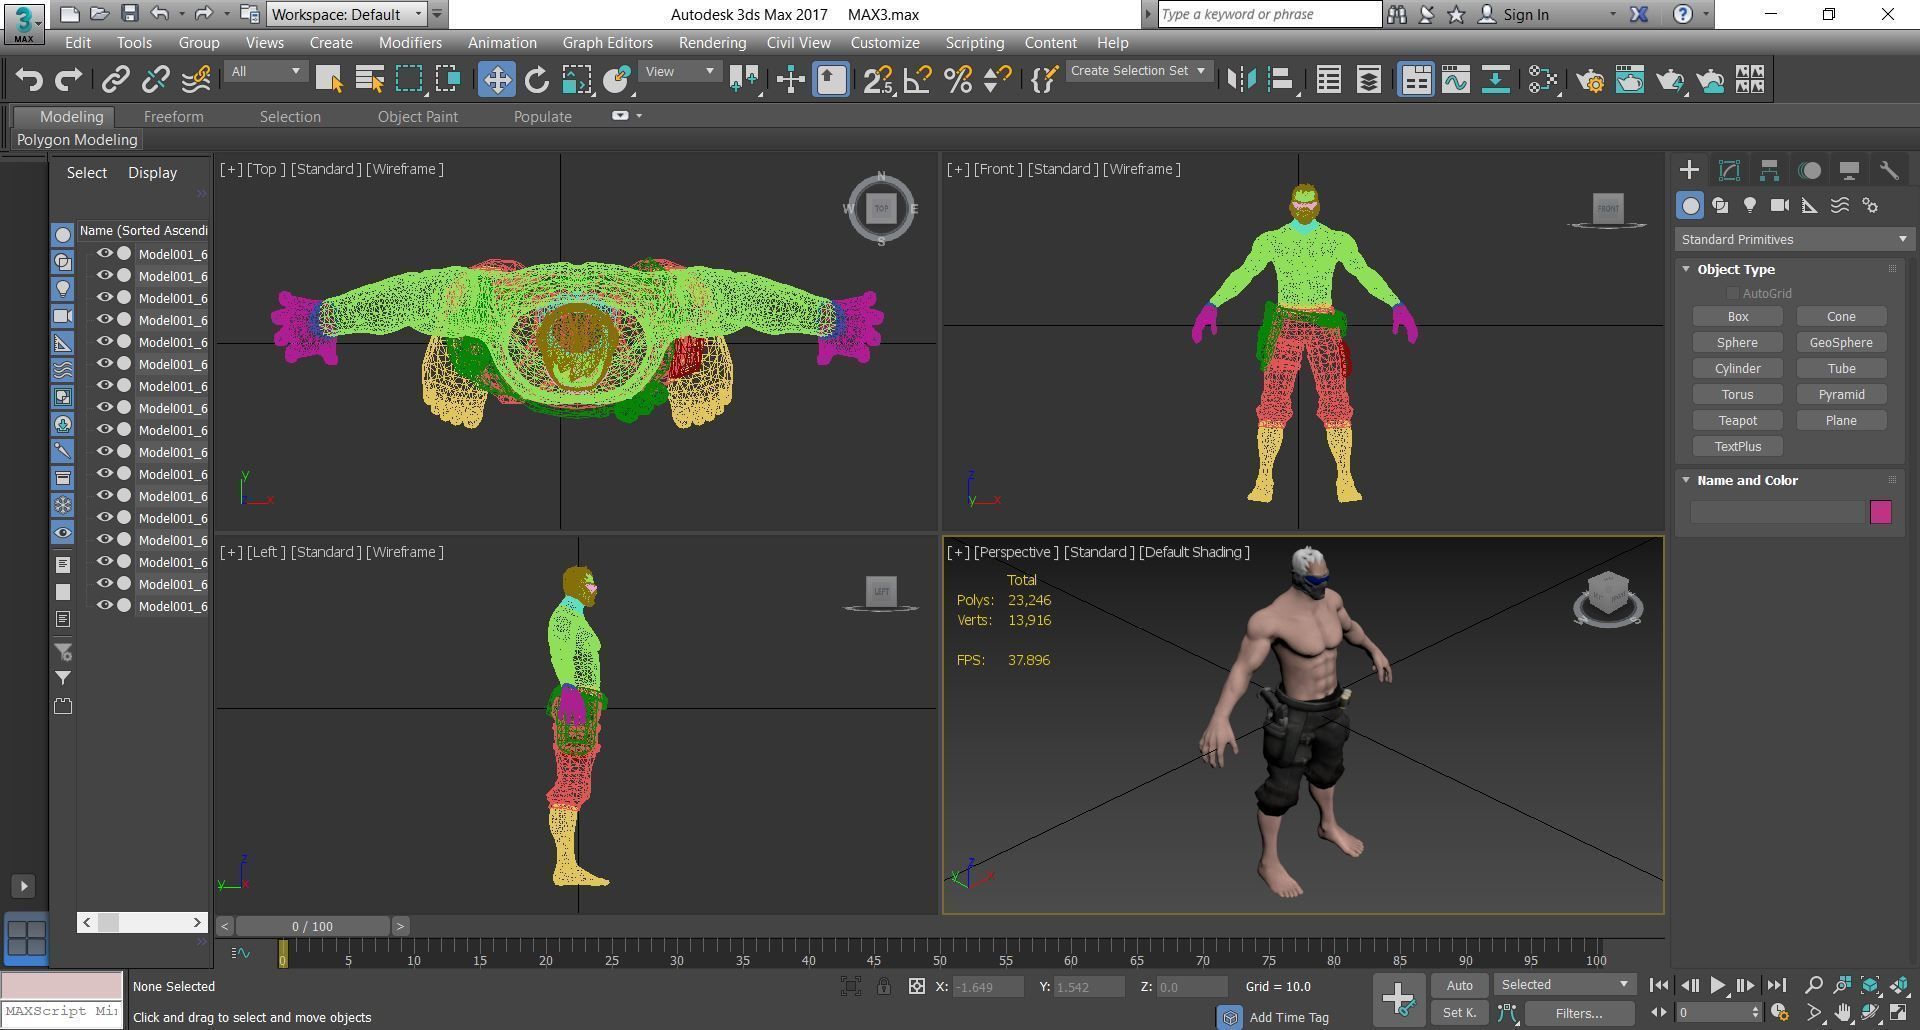Click the Play Animation button

1717,985
